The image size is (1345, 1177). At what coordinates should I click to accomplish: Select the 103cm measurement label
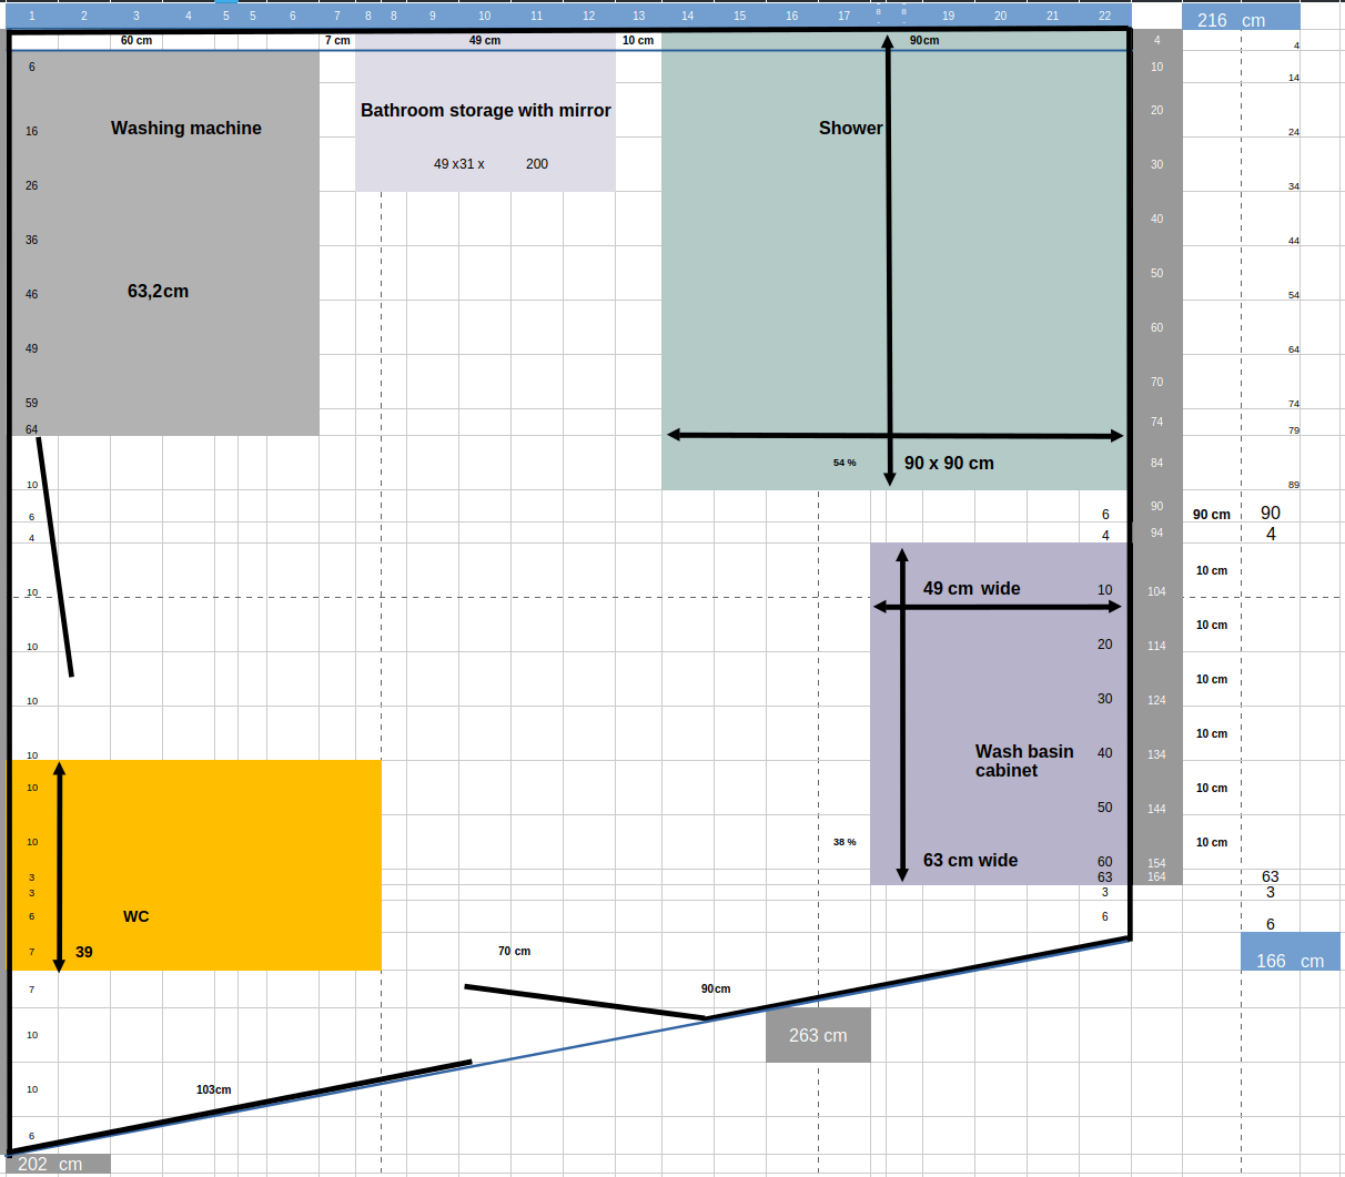click(213, 1089)
